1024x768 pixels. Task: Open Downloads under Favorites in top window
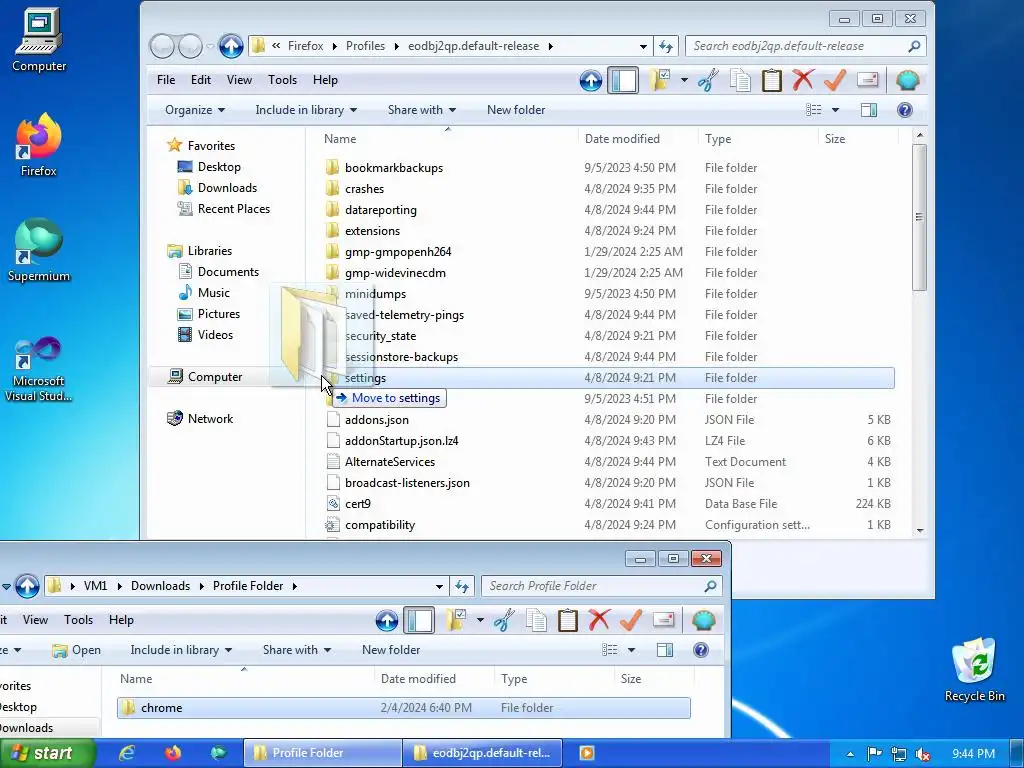pyautogui.click(x=227, y=187)
